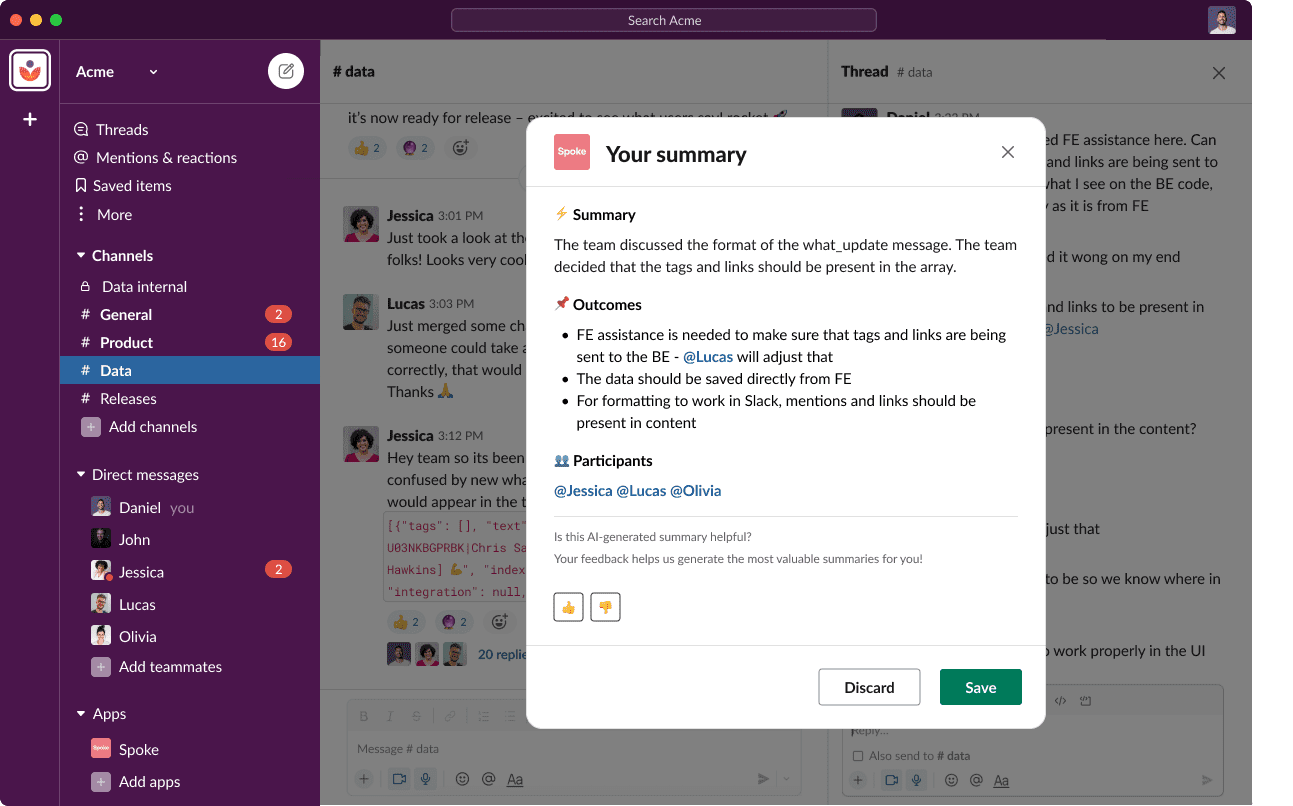Give thumbs up feedback on summary

point(568,607)
